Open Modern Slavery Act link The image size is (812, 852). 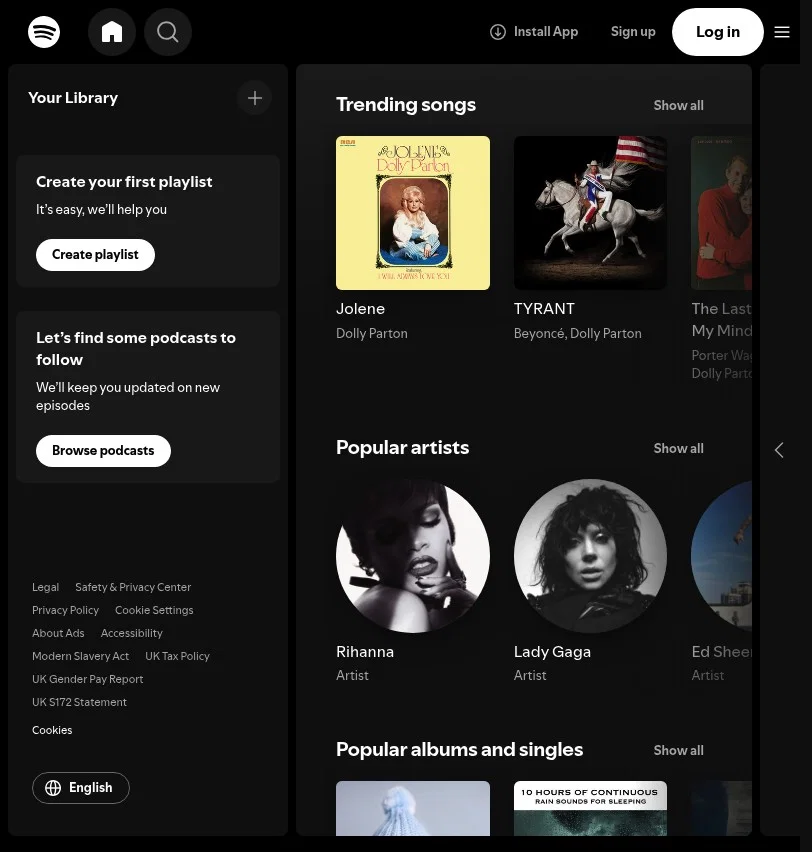[x=80, y=656]
